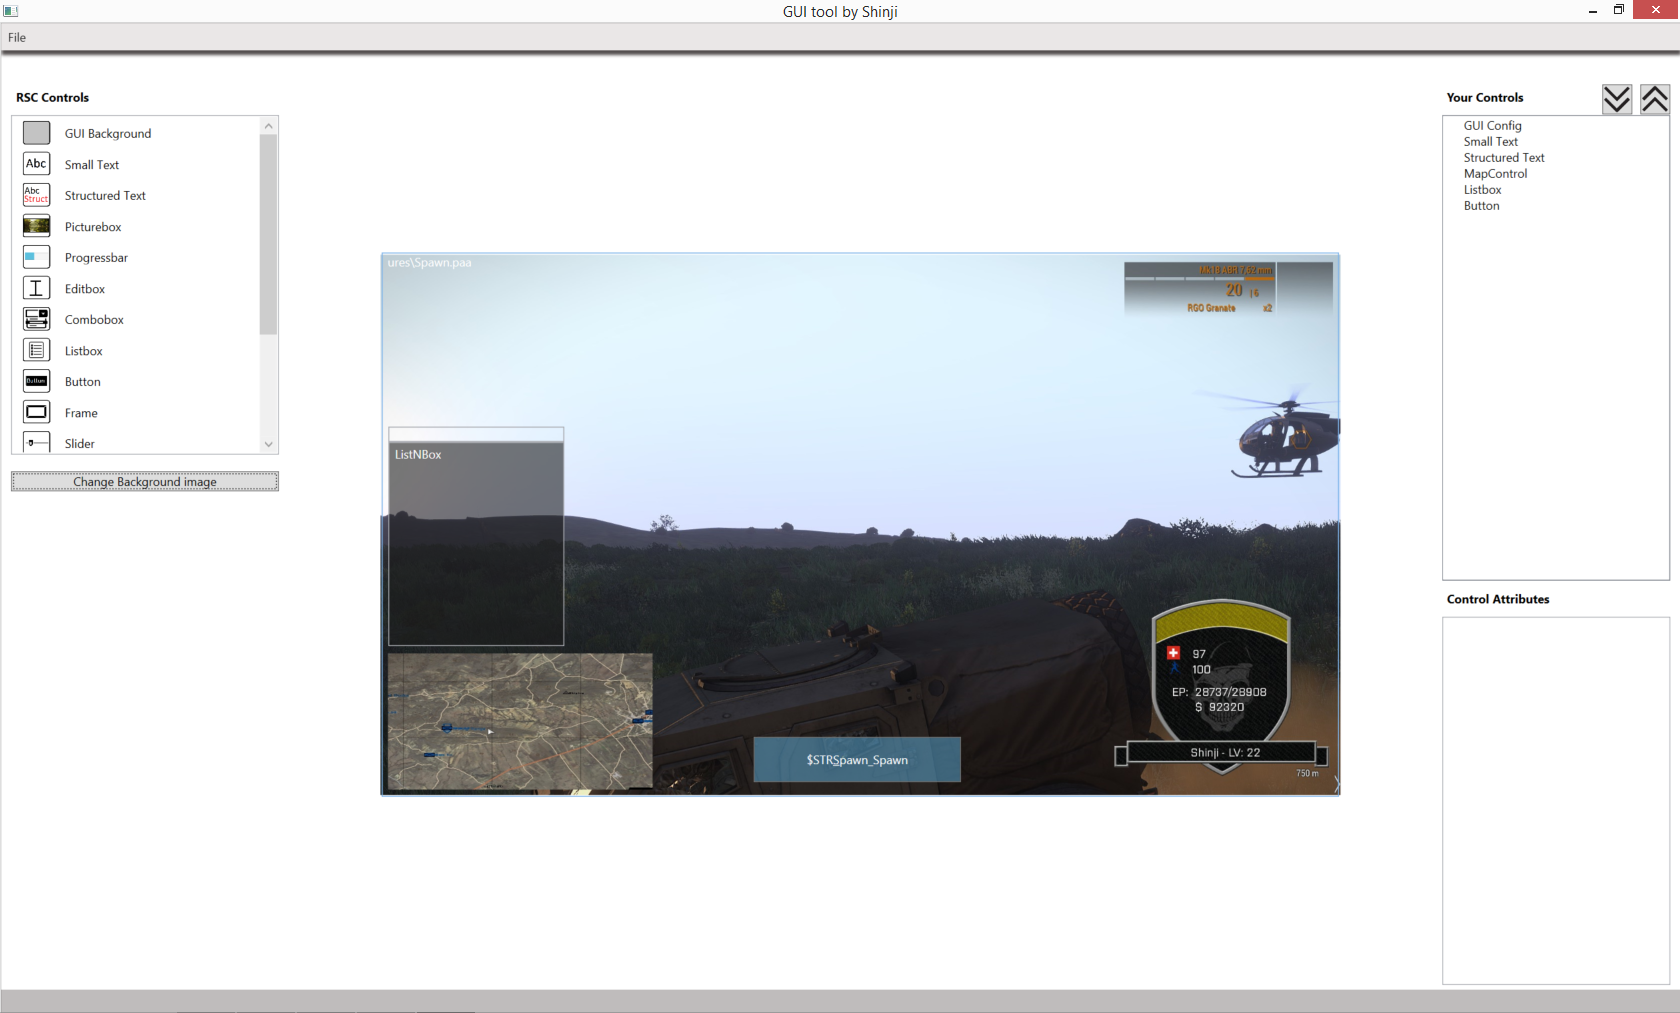Click the RSC Controls scrollbar thumb
The width and height of the screenshot is (1680, 1013).
[268, 234]
